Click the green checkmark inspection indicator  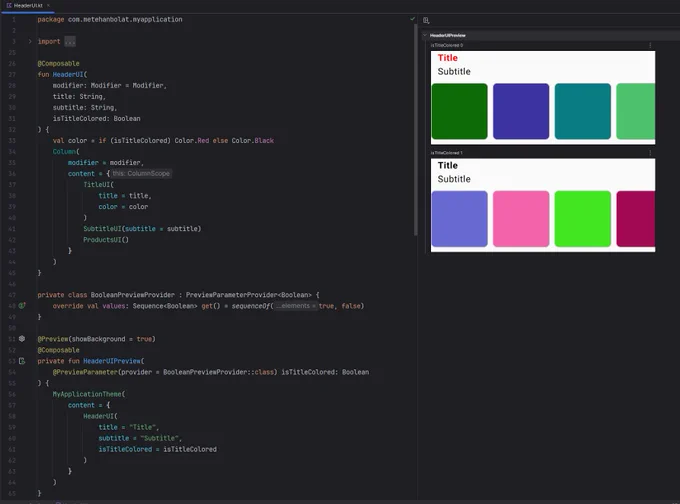[x=412, y=19]
